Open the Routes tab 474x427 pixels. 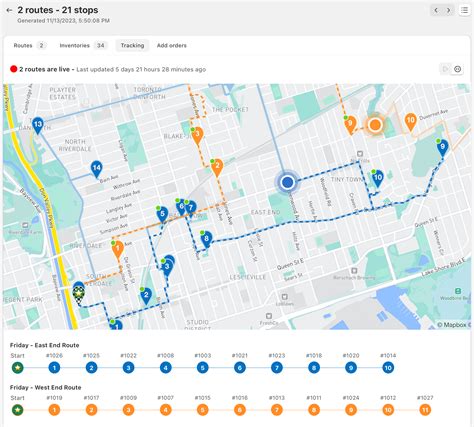click(x=29, y=45)
